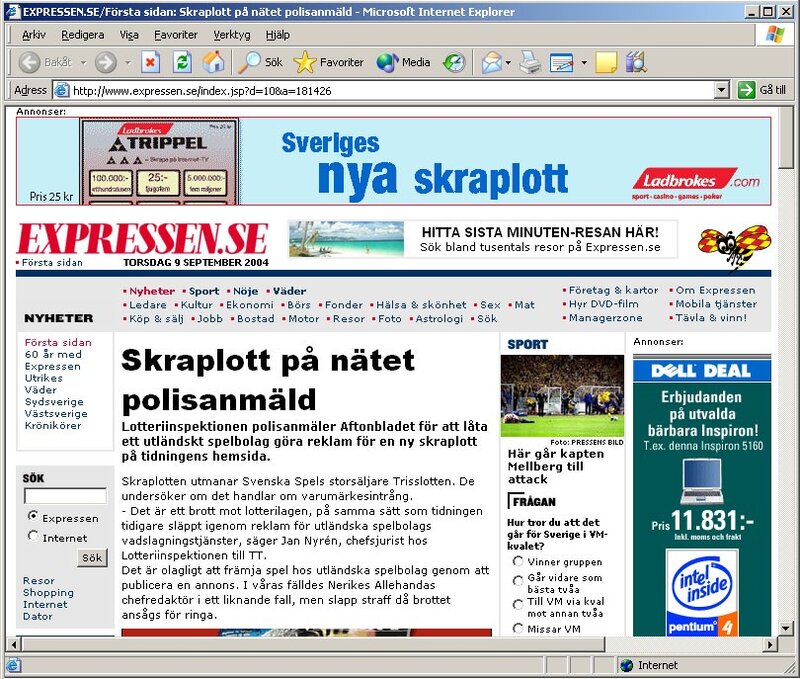Click the Back arrow toolbar icon
This screenshot has height=679, width=800.
click(x=29, y=63)
